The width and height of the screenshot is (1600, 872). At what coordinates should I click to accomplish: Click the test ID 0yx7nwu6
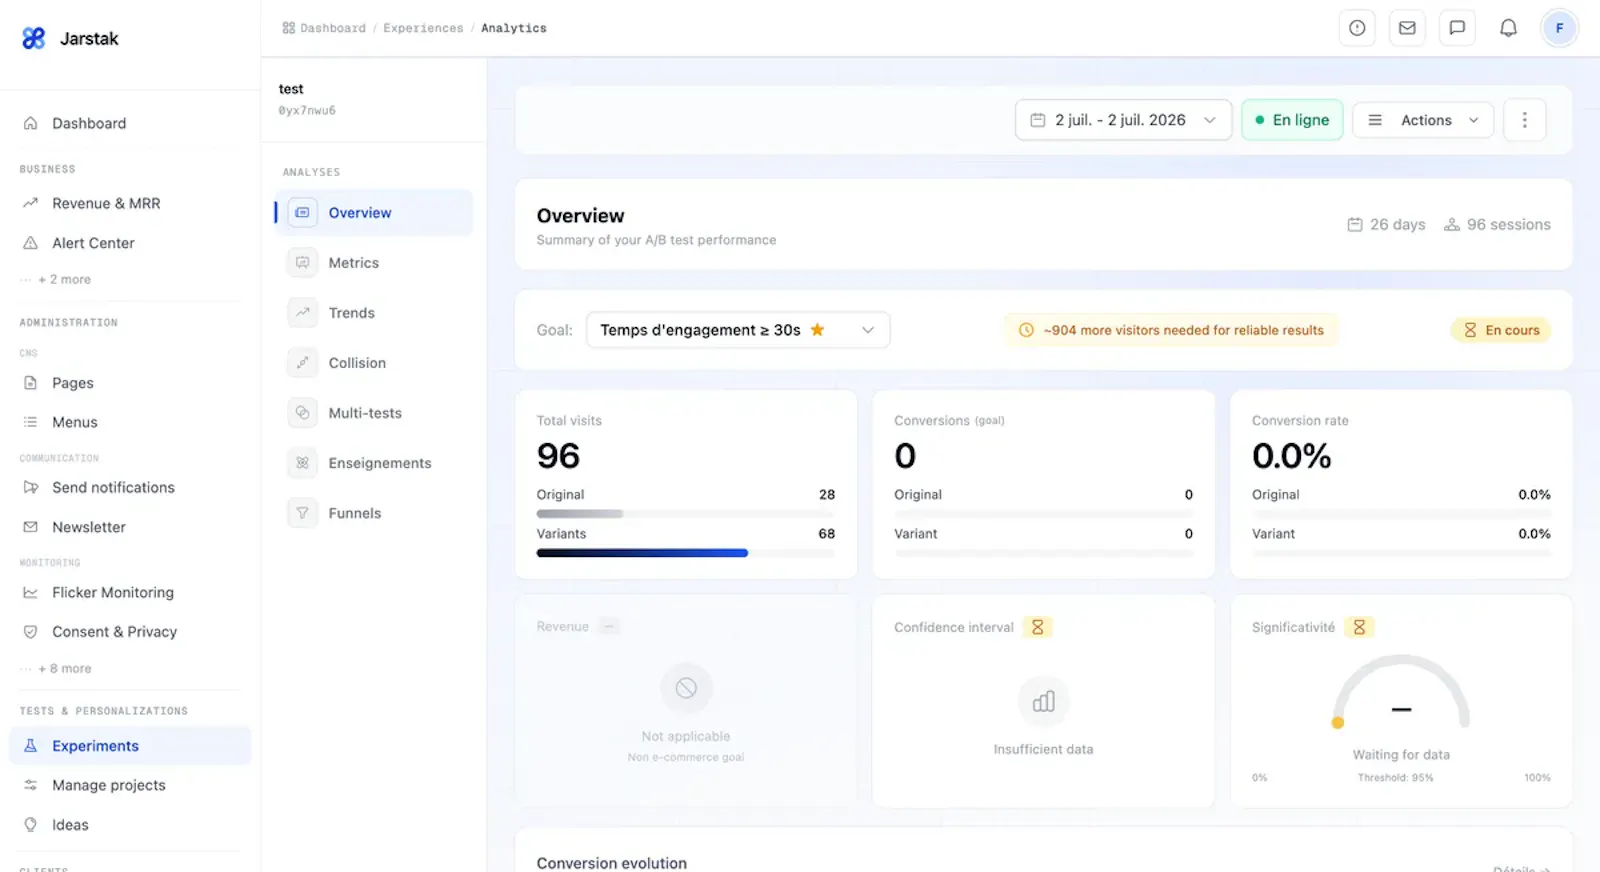[307, 111]
